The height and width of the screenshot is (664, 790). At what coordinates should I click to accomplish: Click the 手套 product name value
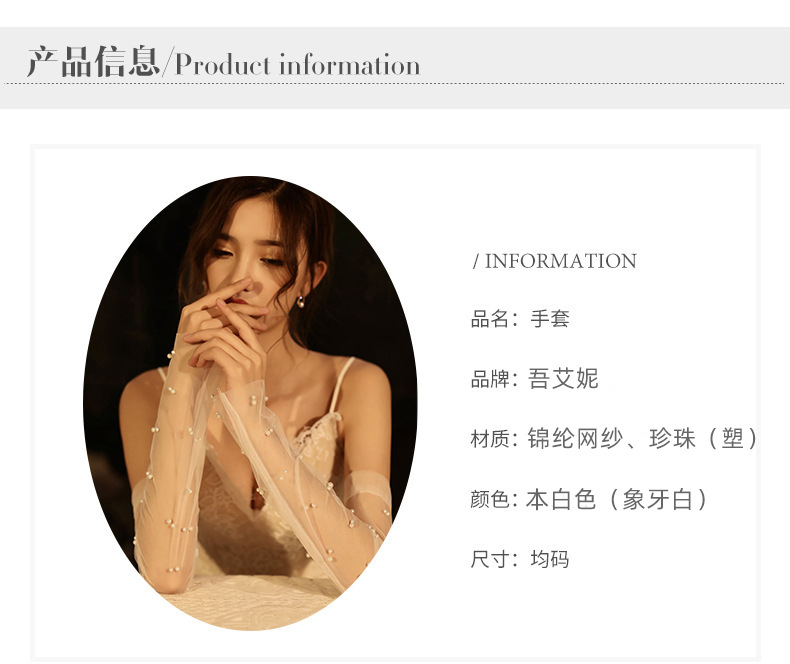(x=550, y=319)
